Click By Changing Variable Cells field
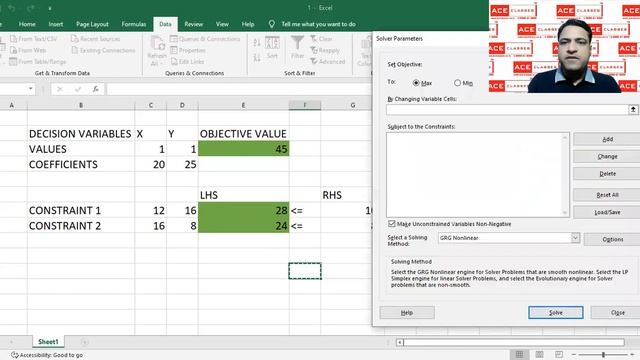 tap(507, 109)
